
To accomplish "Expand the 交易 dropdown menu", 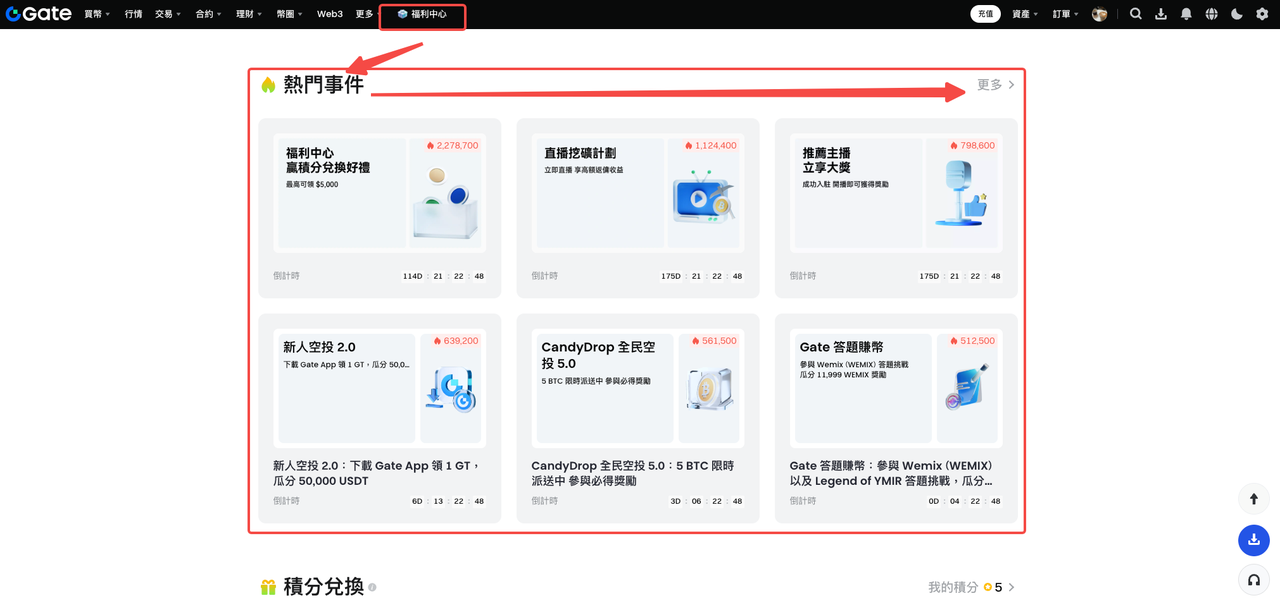I will click(167, 14).
